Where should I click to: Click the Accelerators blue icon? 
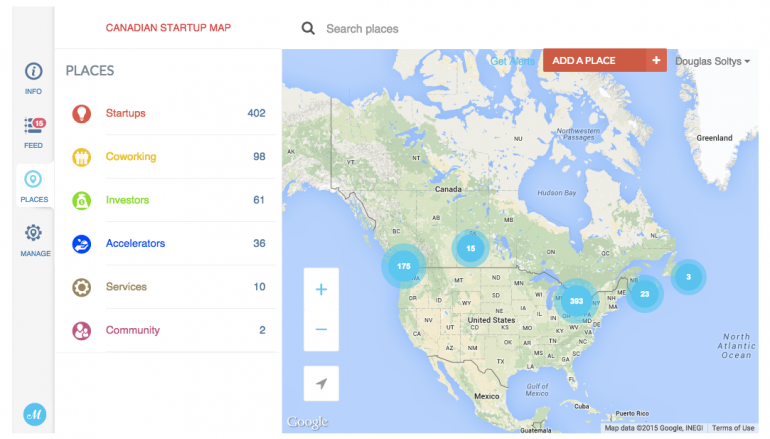pos(82,244)
